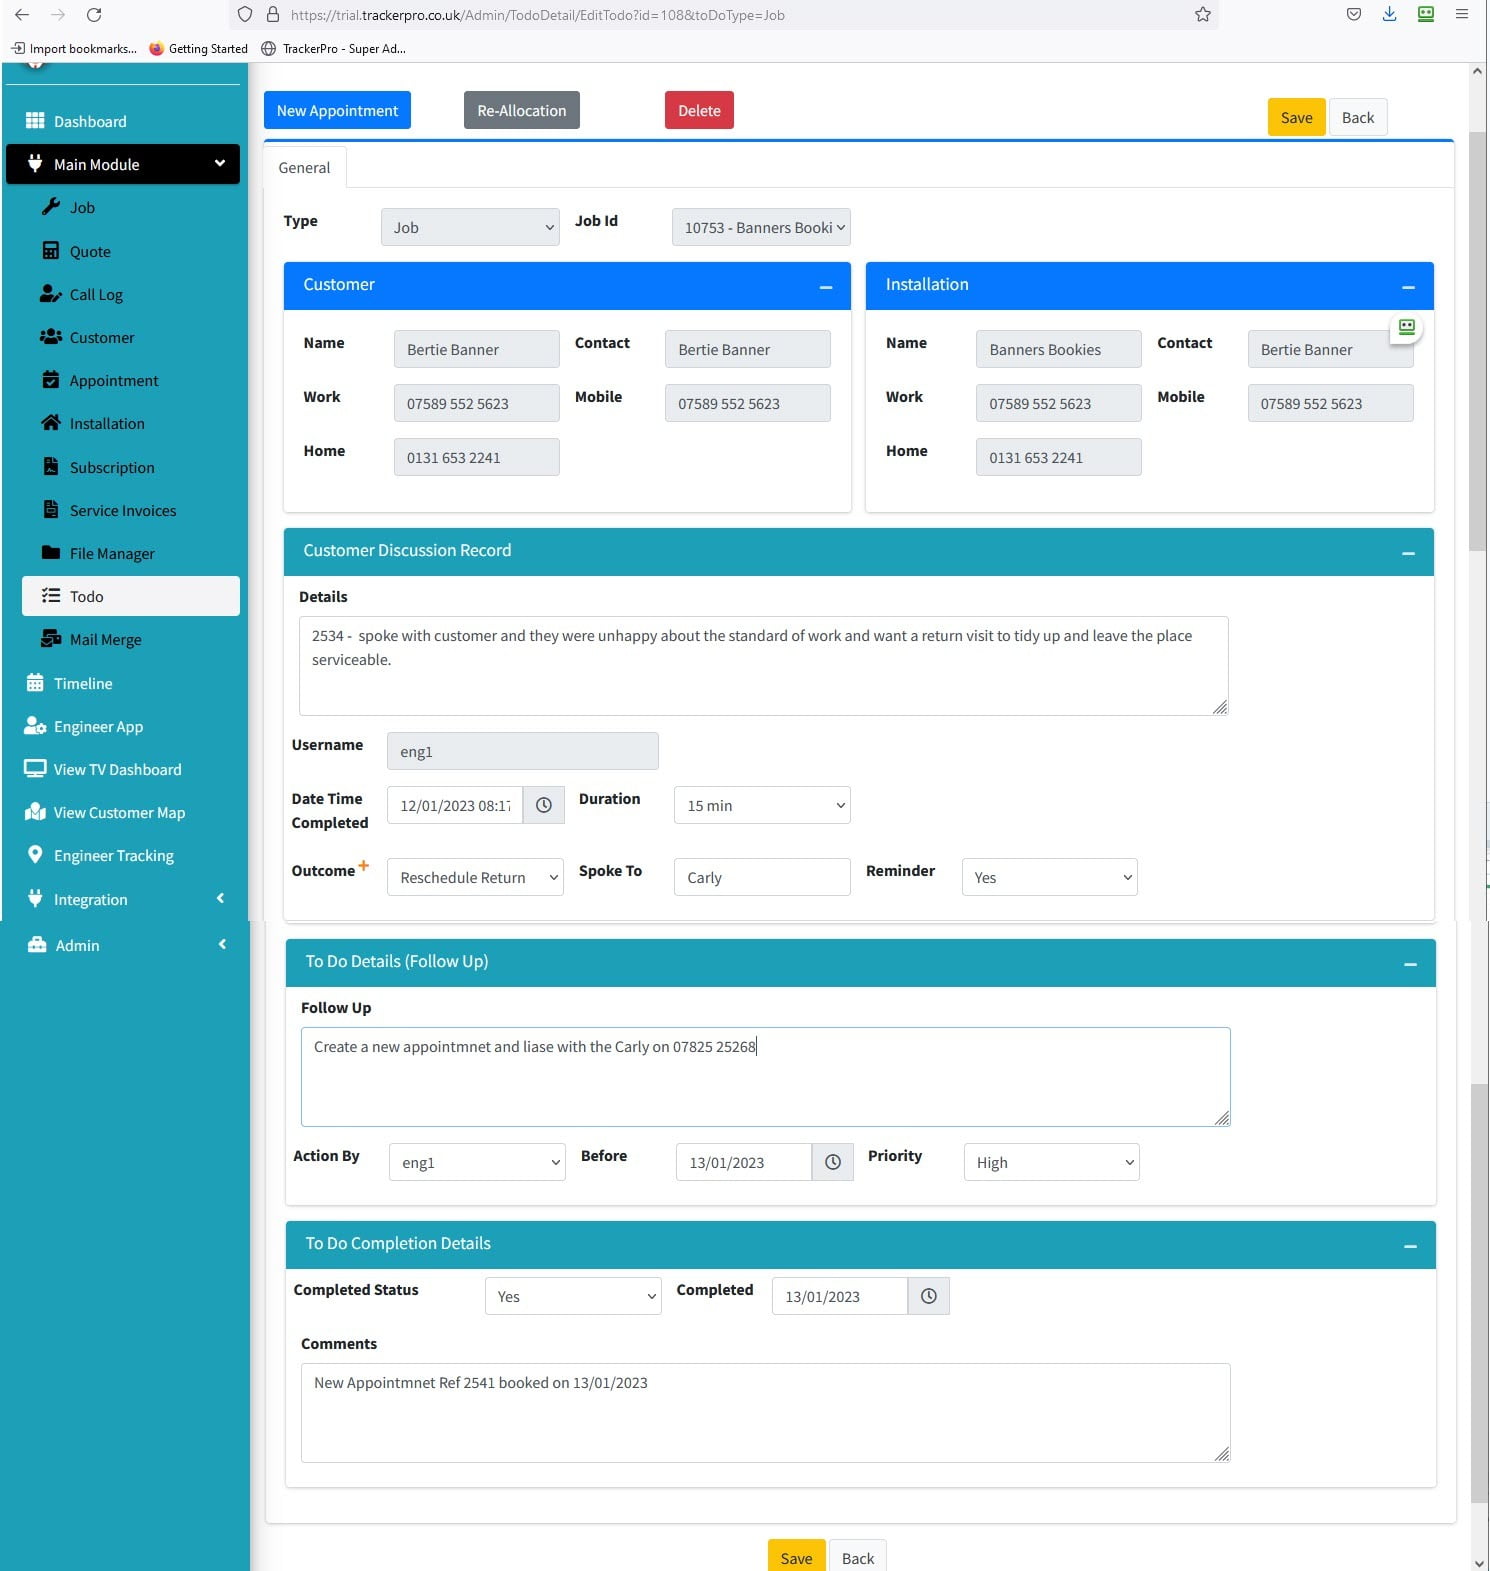Collapse the Installation panel
This screenshot has height=1571, width=1490.
(1408, 287)
